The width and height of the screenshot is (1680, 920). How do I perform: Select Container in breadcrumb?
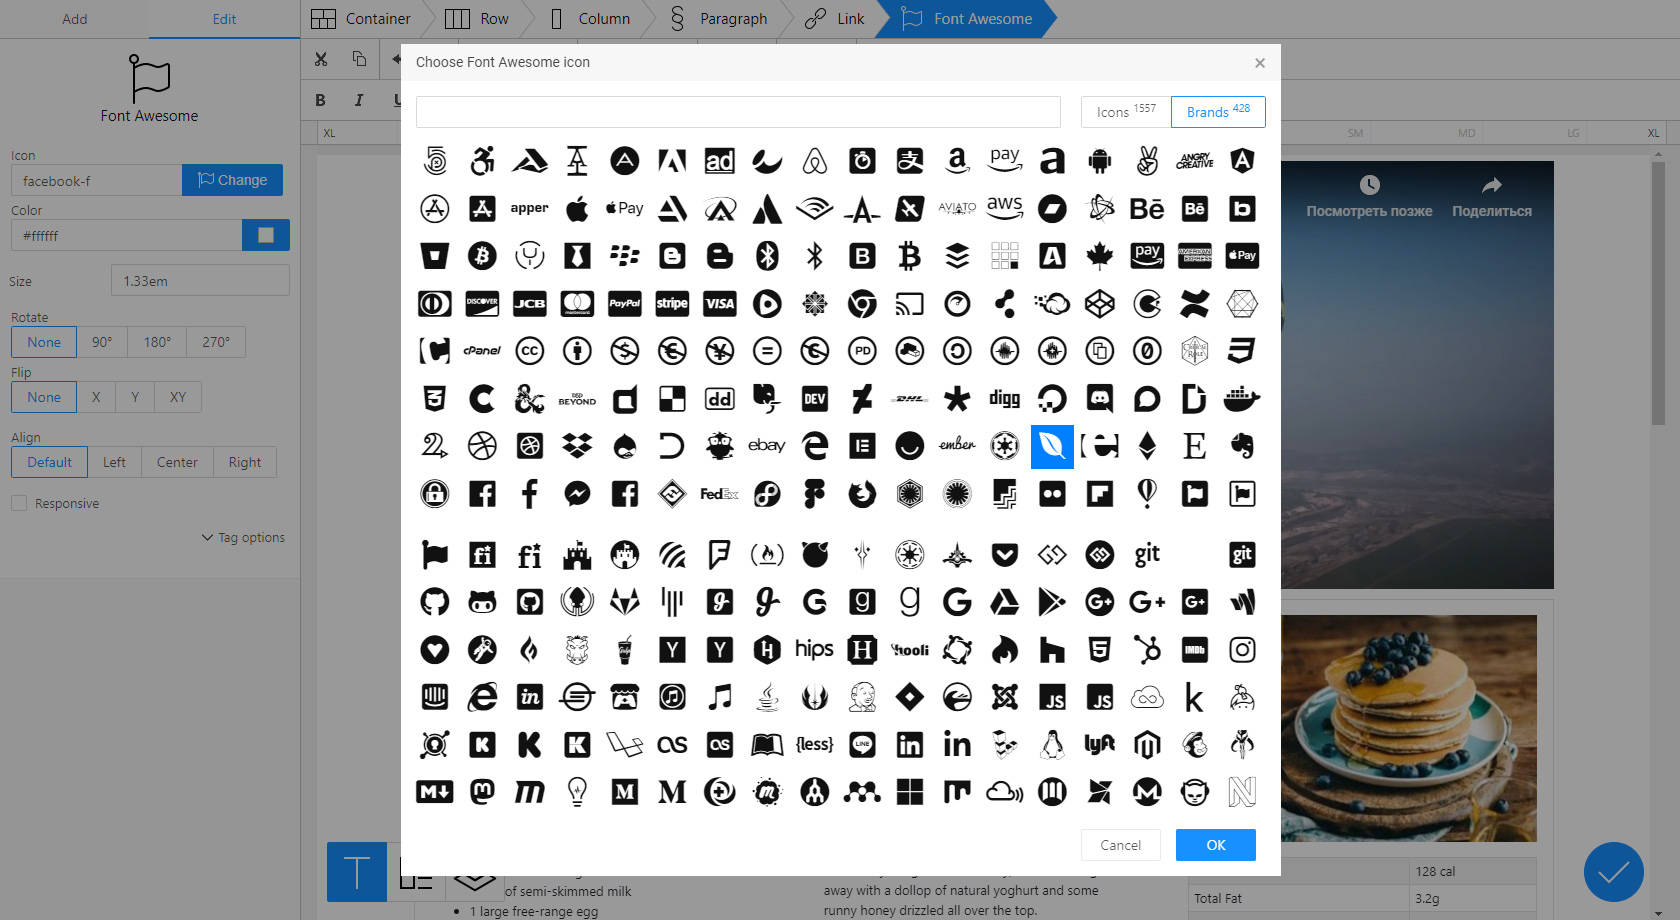click(x=361, y=19)
